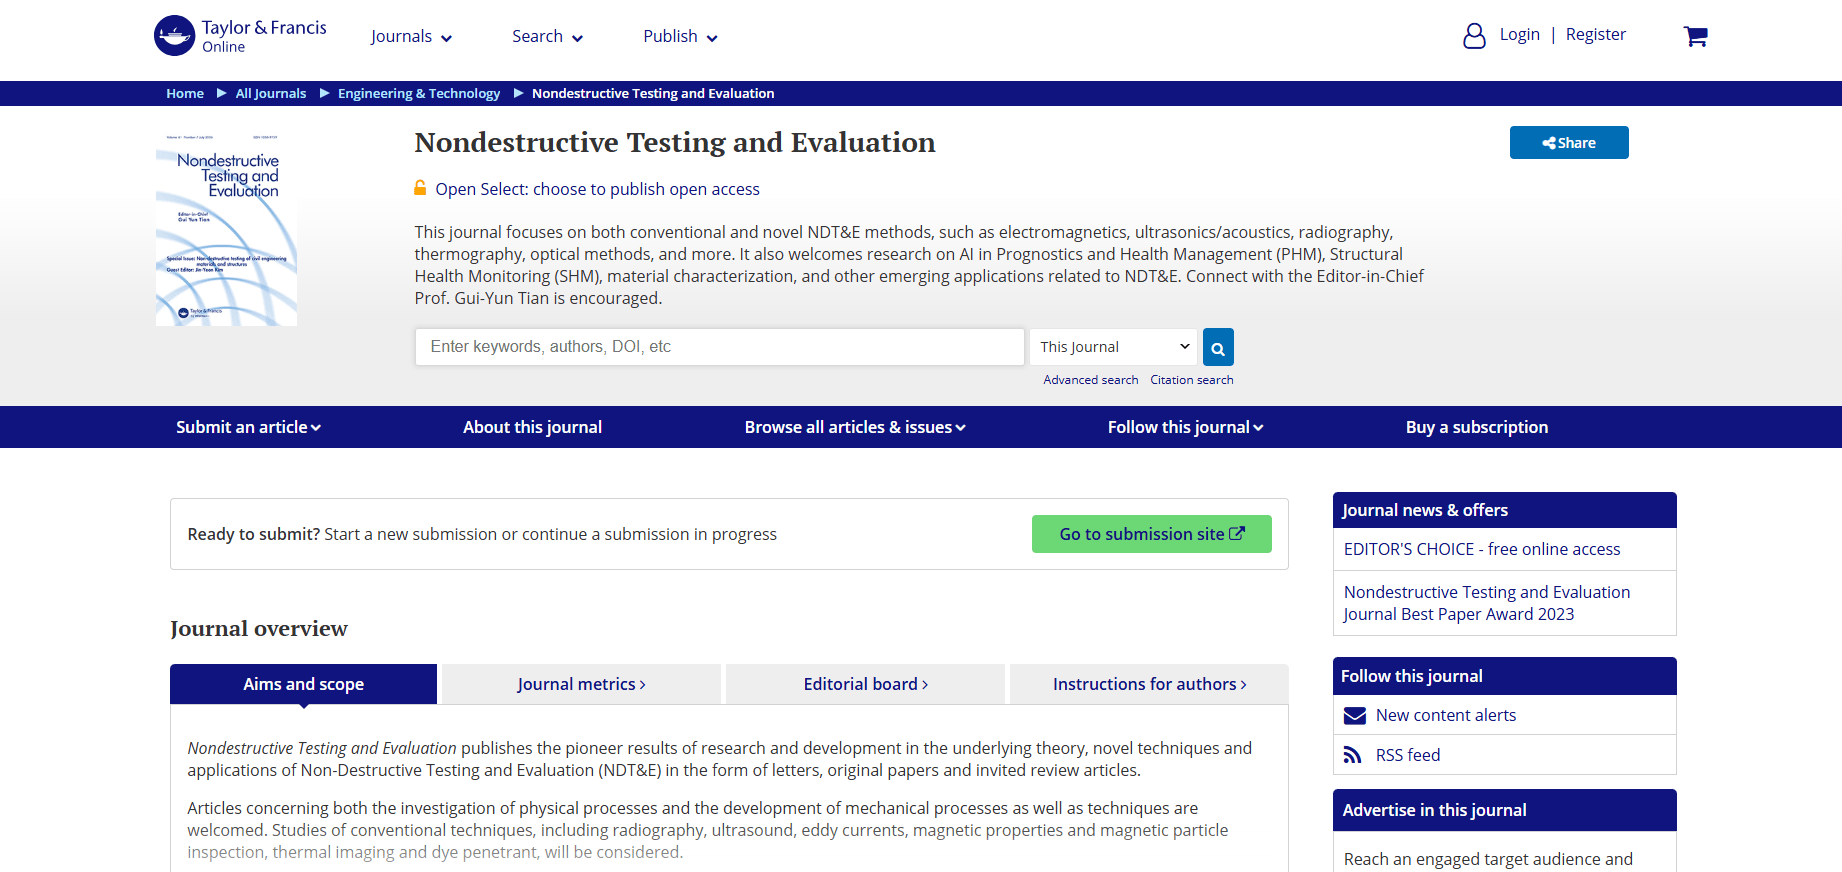Click Go to submission site button
Image resolution: width=1842 pixels, height=872 pixels.
[1152, 534]
